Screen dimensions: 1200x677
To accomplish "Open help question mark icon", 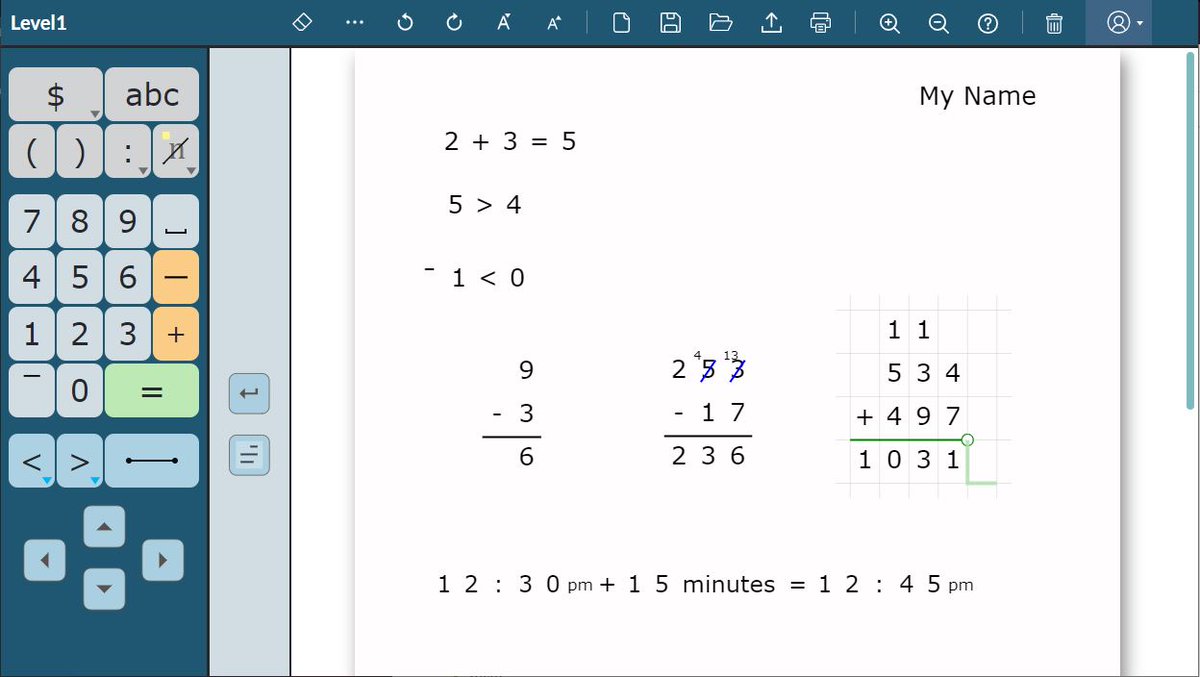I will 988,22.
